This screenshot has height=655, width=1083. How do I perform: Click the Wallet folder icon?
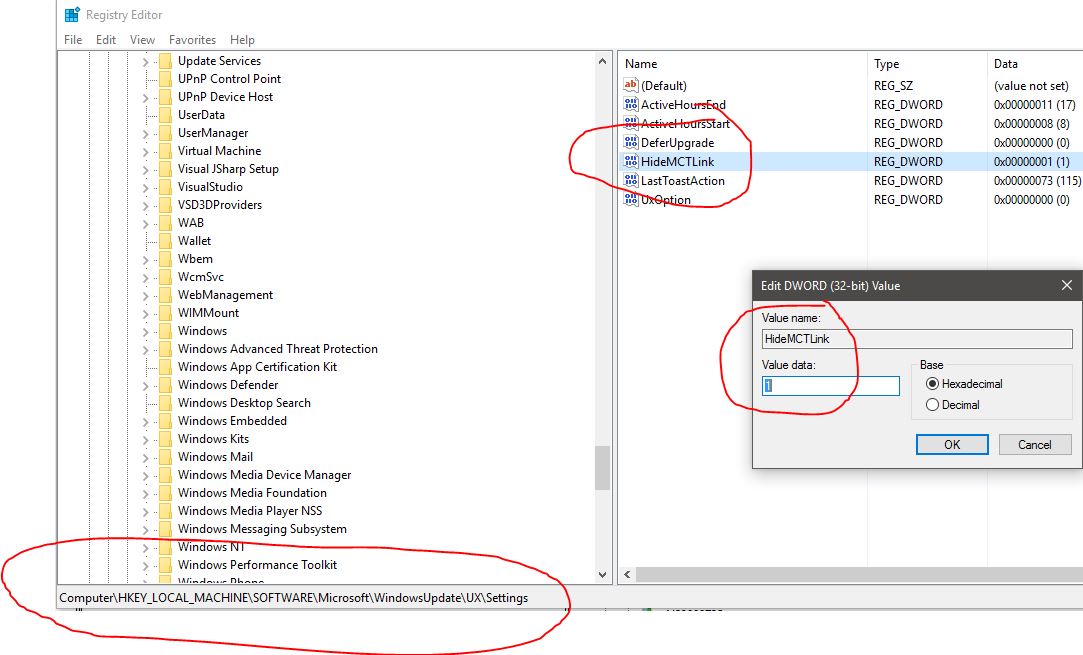point(165,240)
